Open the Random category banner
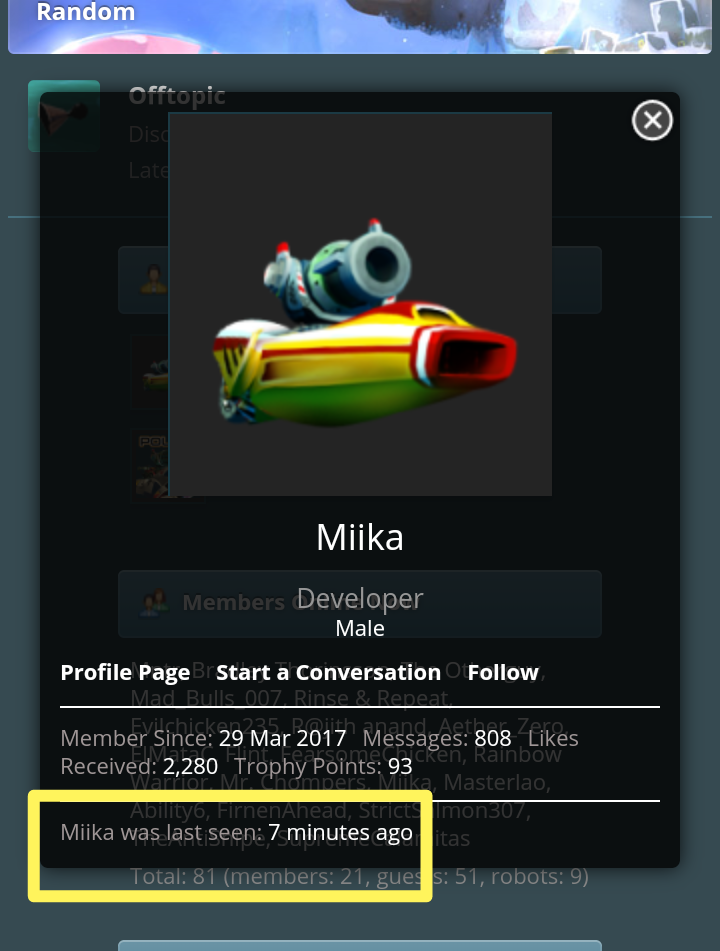 [x=360, y=25]
